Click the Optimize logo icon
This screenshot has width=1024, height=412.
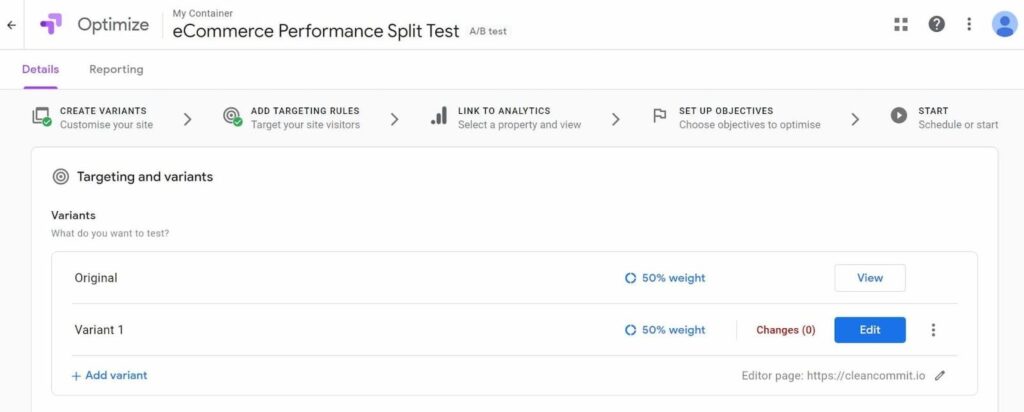coord(50,25)
